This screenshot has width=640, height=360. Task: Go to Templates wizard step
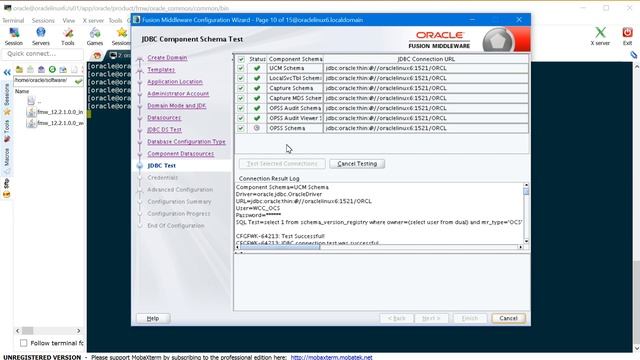click(161, 69)
